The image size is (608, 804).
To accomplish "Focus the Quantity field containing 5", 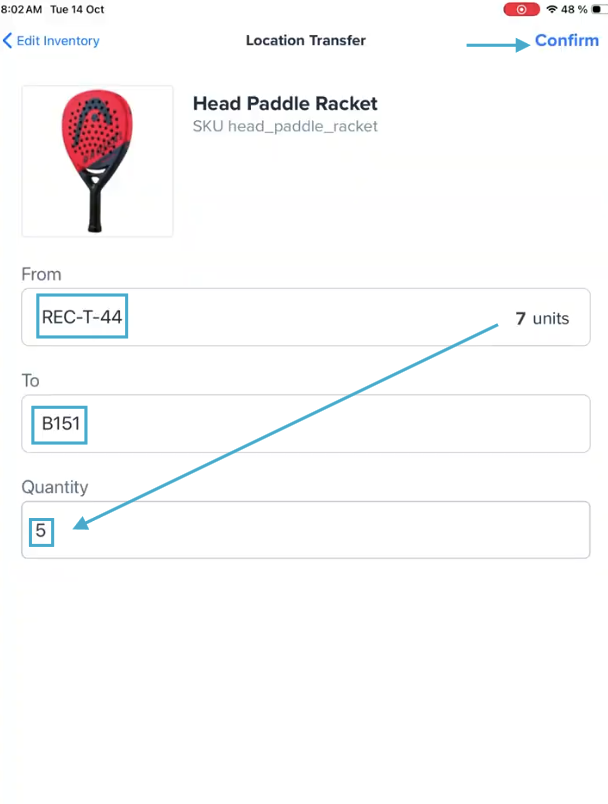I will (305, 530).
